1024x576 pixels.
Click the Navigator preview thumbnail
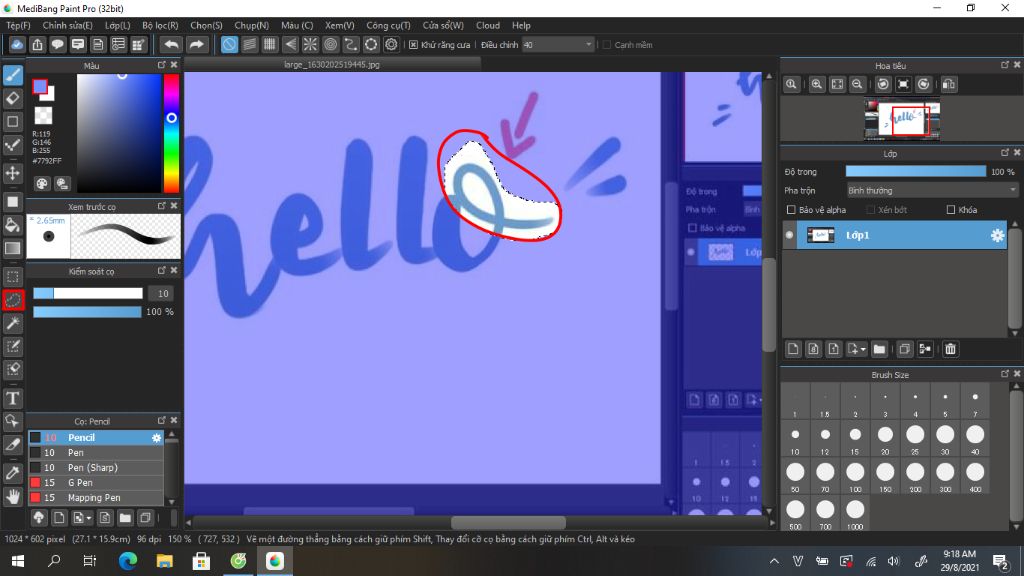(x=902, y=120)
